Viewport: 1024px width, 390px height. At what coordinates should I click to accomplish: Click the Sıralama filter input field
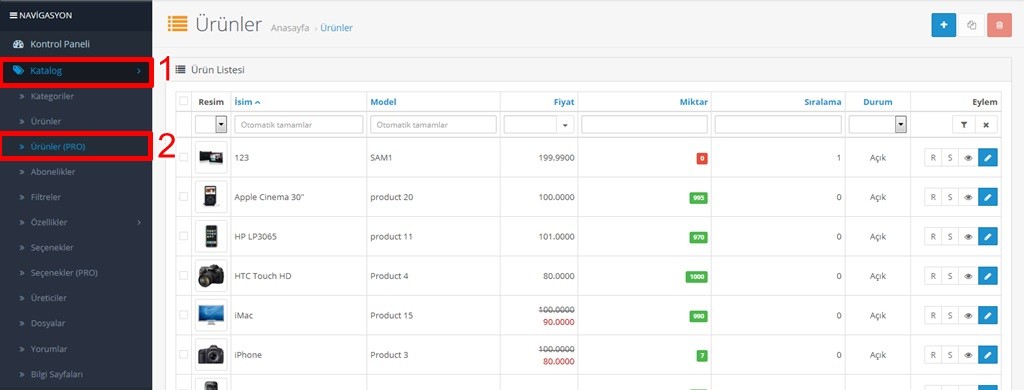(778, 125)
